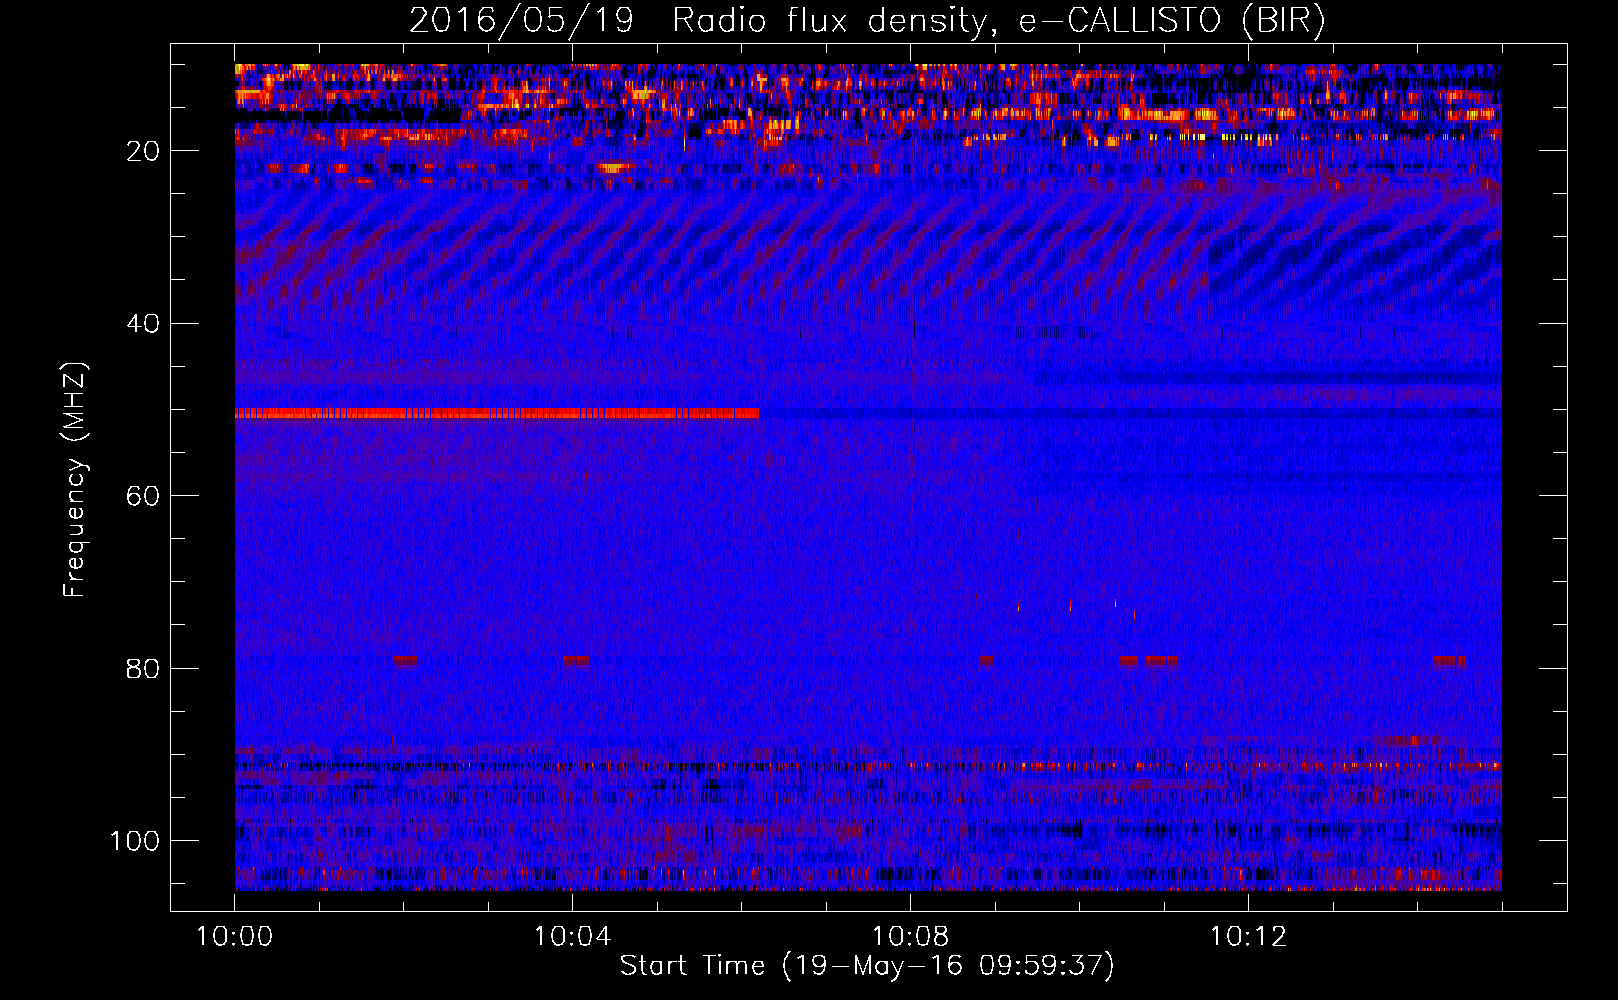Screen dimensions: 1618x1000
Task: Click the "Start Time (19-May-16 09:59:37)" label
Action: click(867, 966)
